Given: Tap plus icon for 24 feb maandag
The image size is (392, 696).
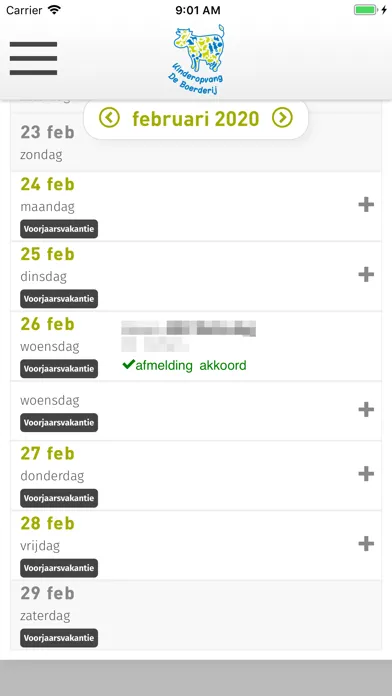Looking at the screenshot, I should [366, 205].
